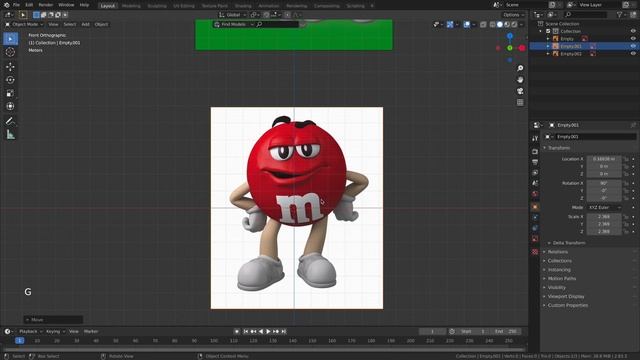
Task: Hide Empty.002 using its eye icon
Action: [x=633, y=53]
